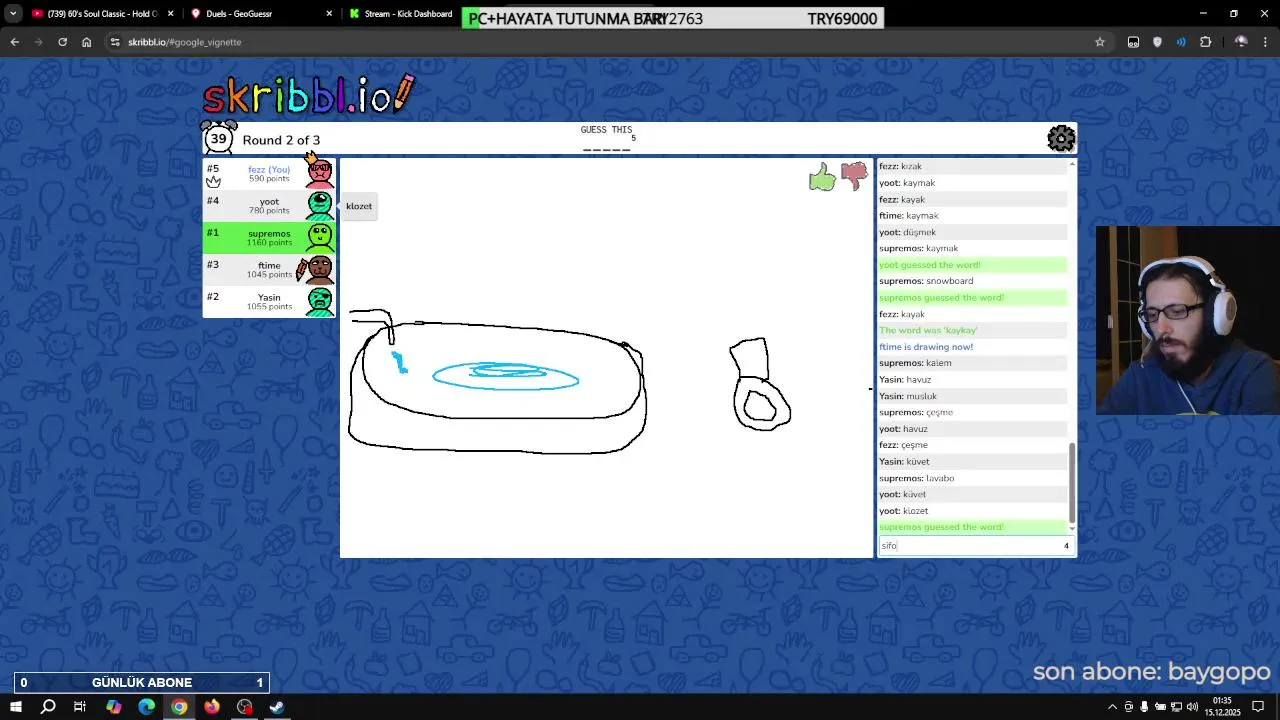Screen dimensions: 1280x720
Task: Open Microsoft Edge from the taskbar
Action: (x=146, y=707)
